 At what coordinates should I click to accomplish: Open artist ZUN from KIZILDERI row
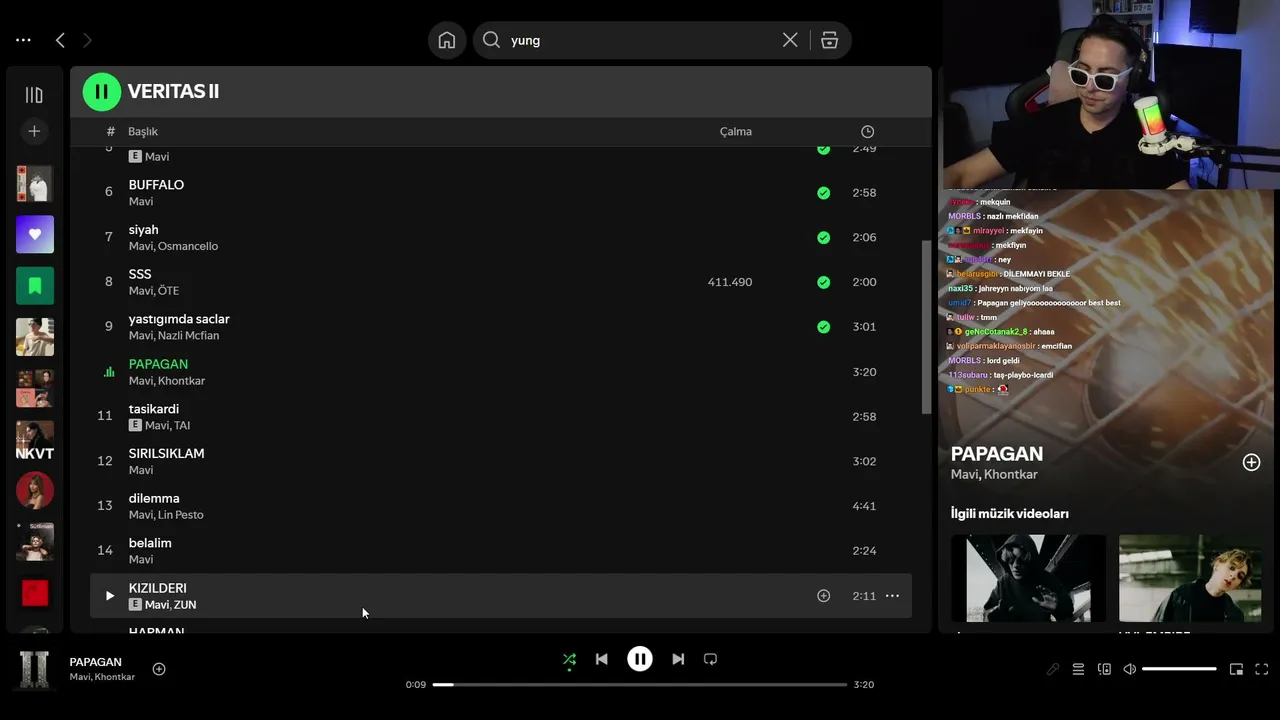pyautogui.click(x=185, y=605)
